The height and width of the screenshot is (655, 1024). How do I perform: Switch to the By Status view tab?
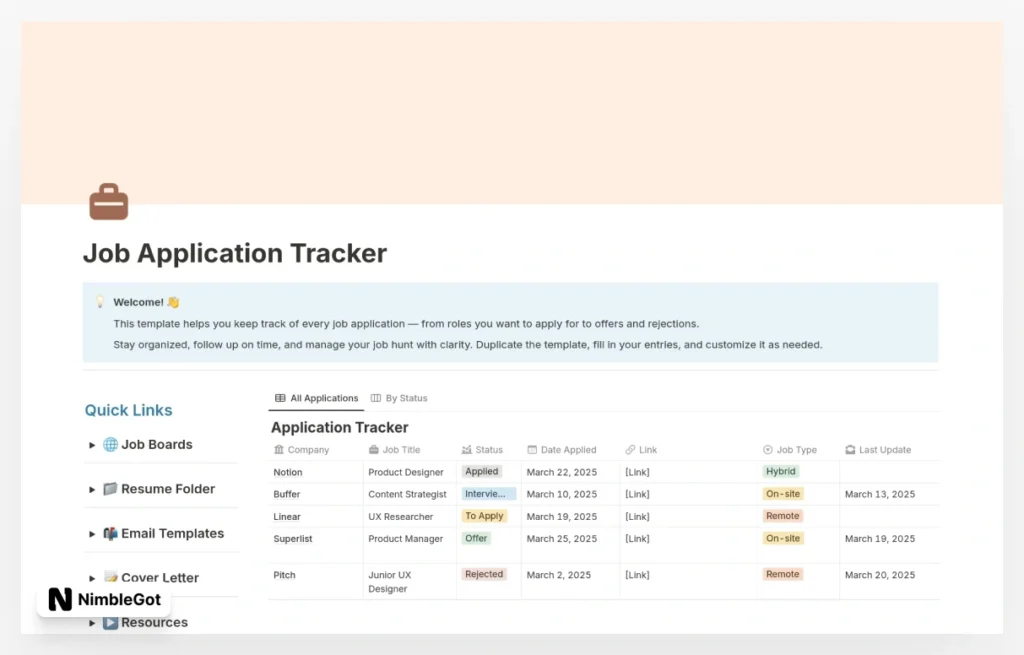[x=399, y=398]
